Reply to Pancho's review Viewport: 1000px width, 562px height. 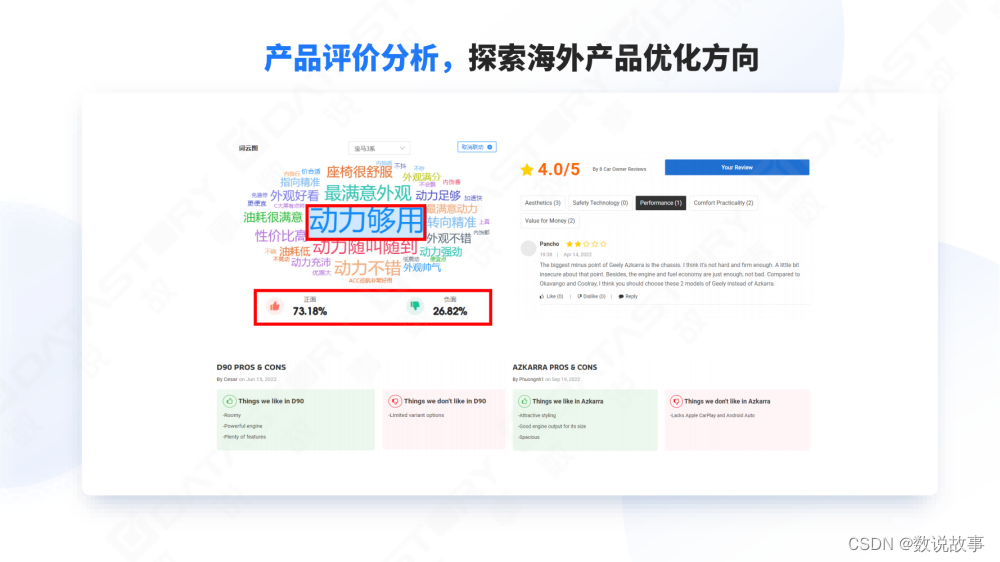[x=628, y=297]
